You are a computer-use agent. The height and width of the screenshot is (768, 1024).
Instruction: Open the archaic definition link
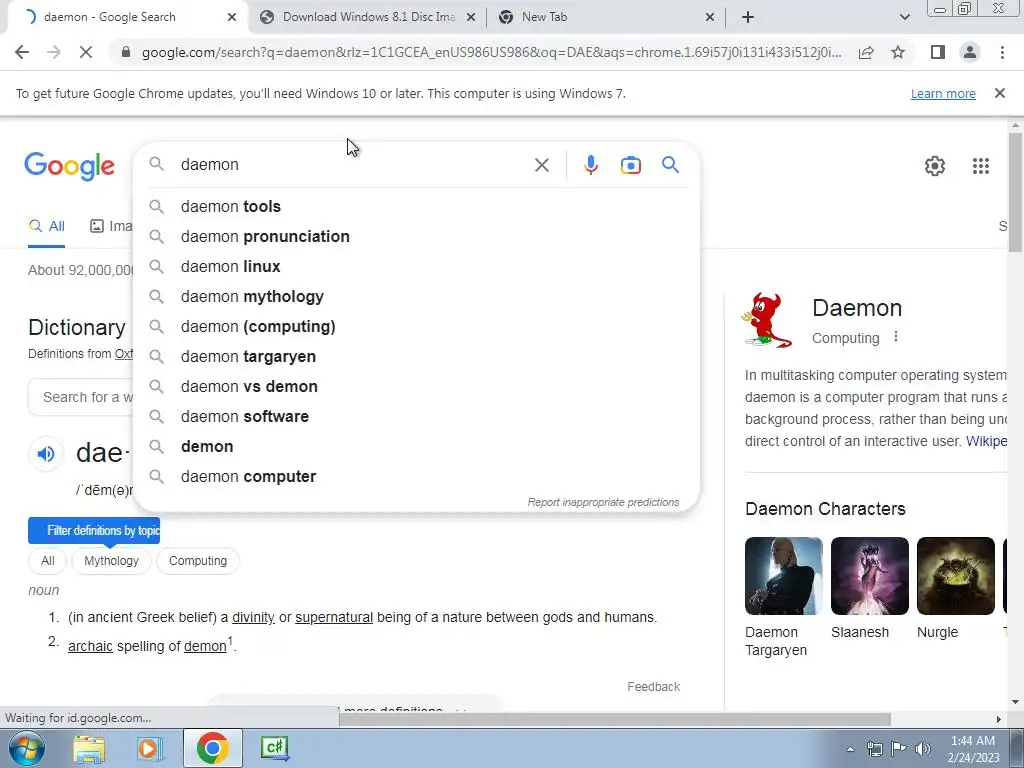(x=90, y=647)
